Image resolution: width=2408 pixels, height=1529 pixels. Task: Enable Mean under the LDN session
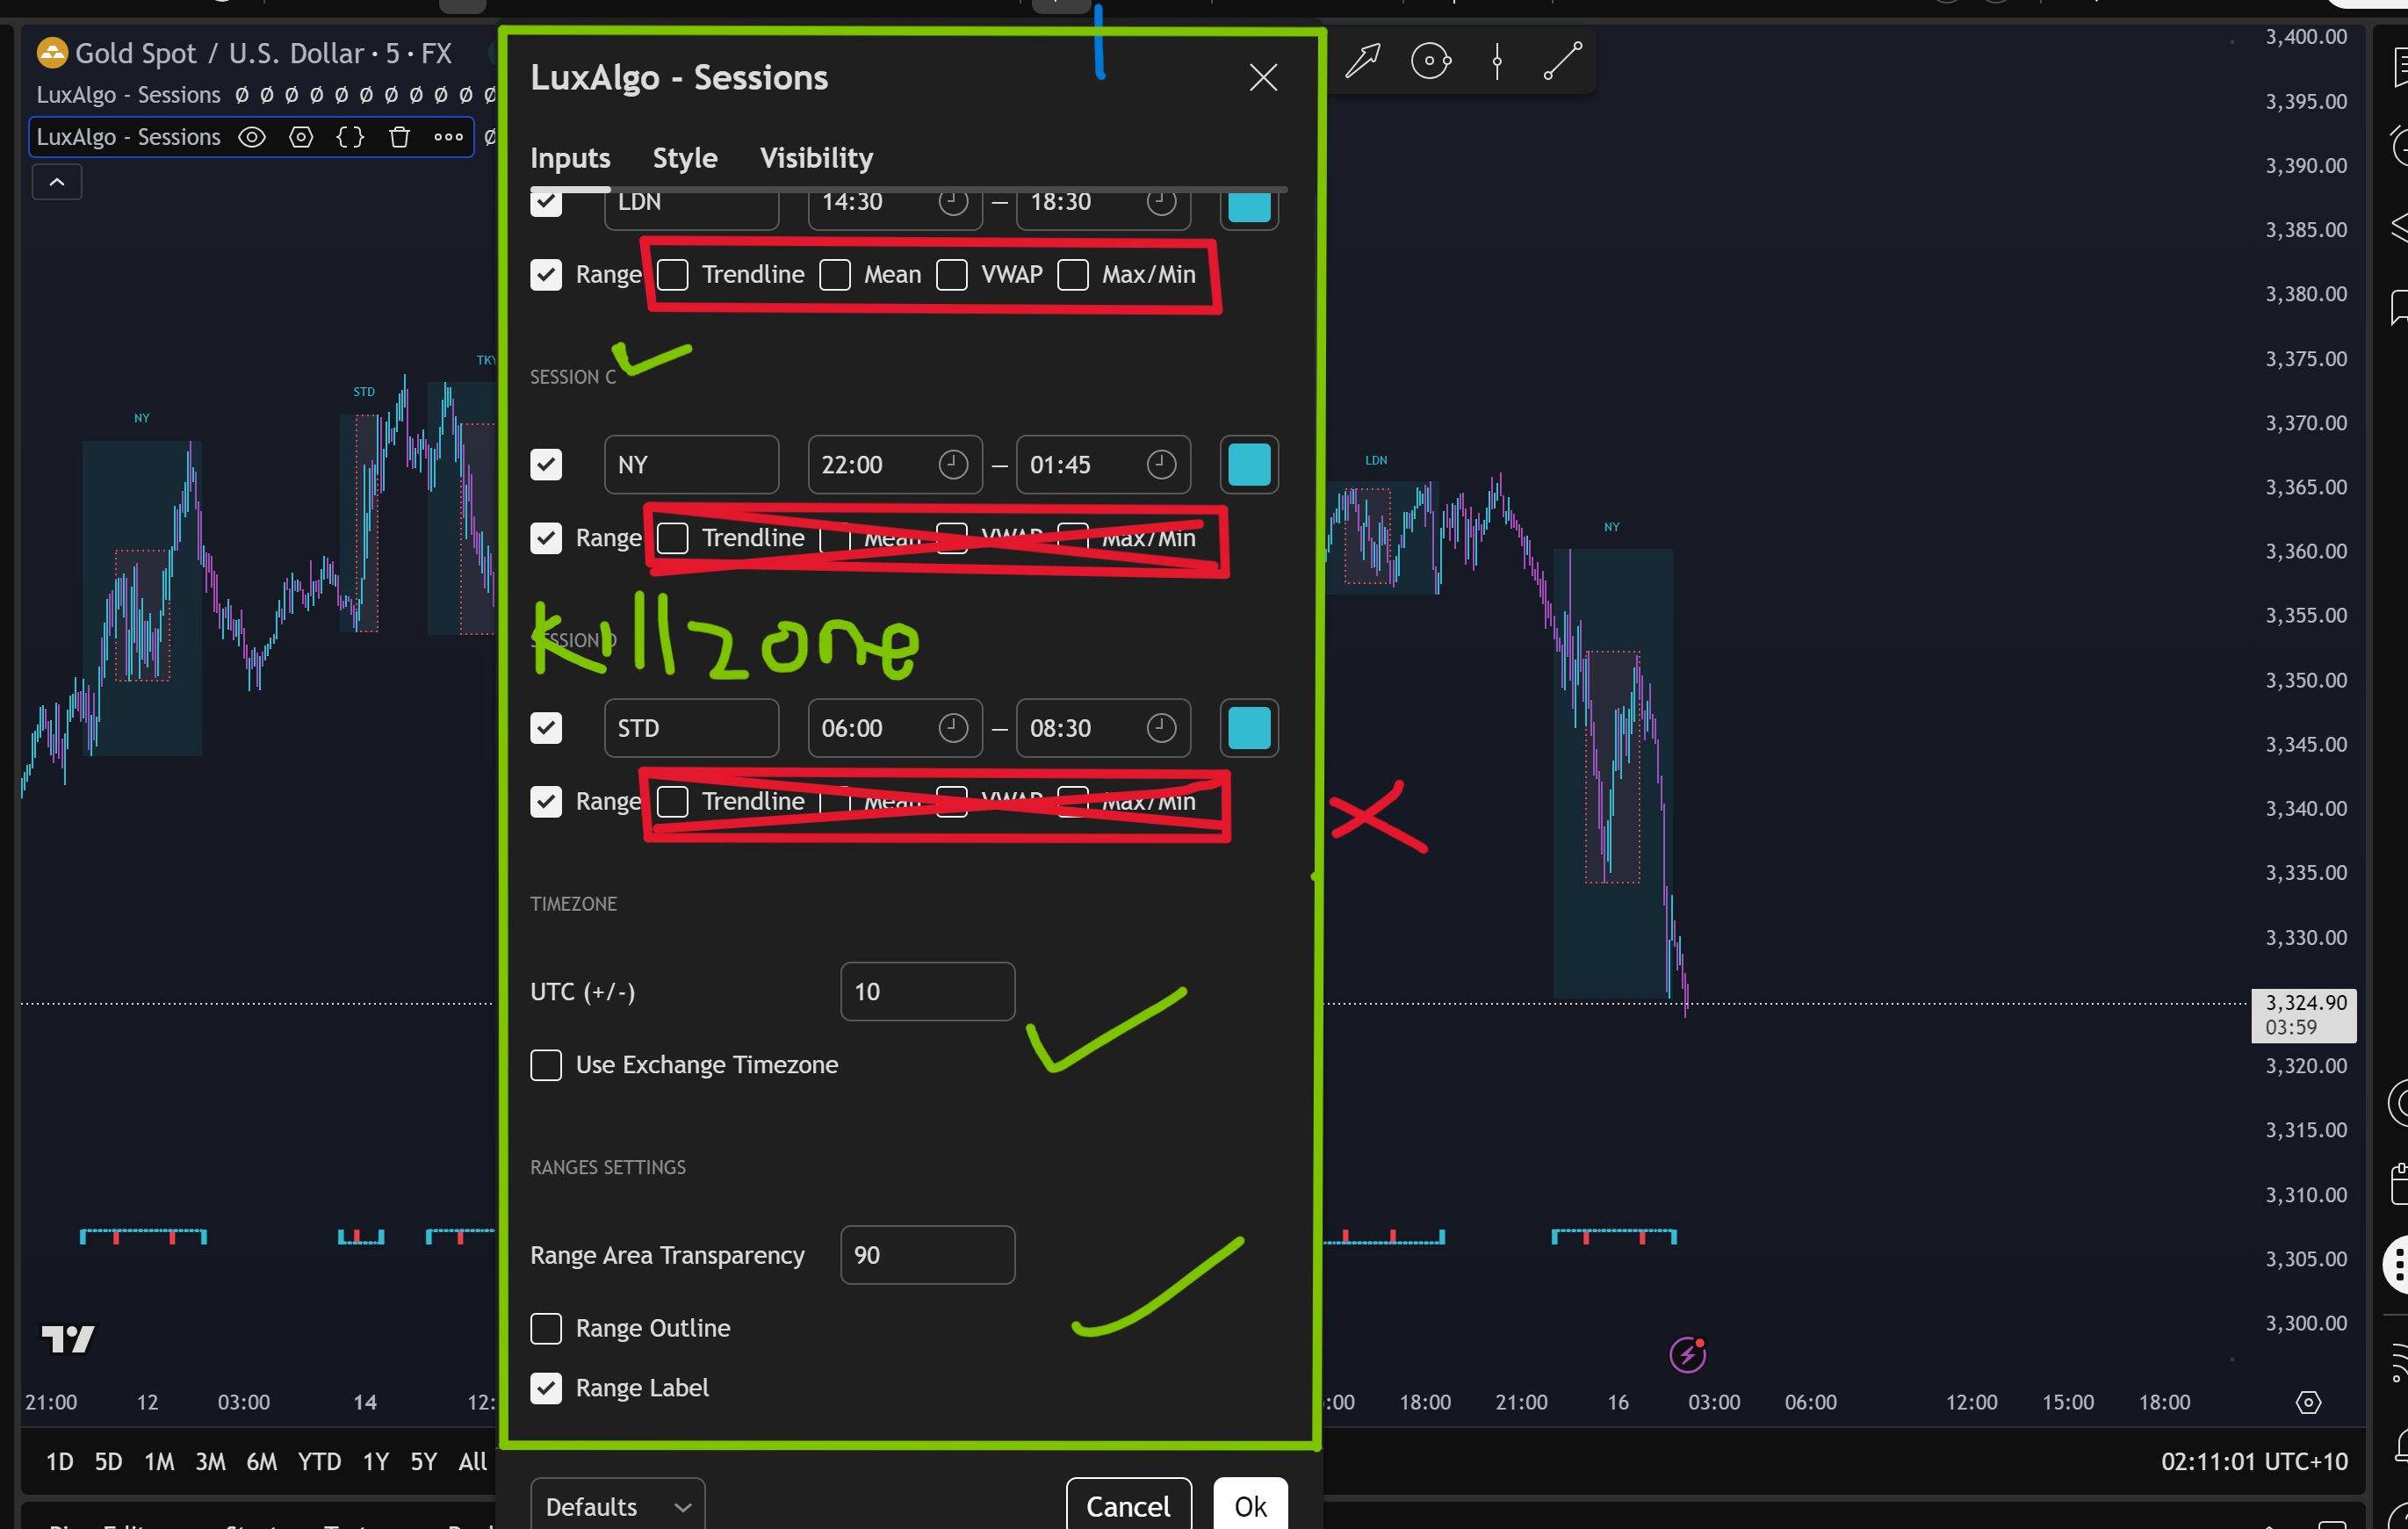click(835, 274)
